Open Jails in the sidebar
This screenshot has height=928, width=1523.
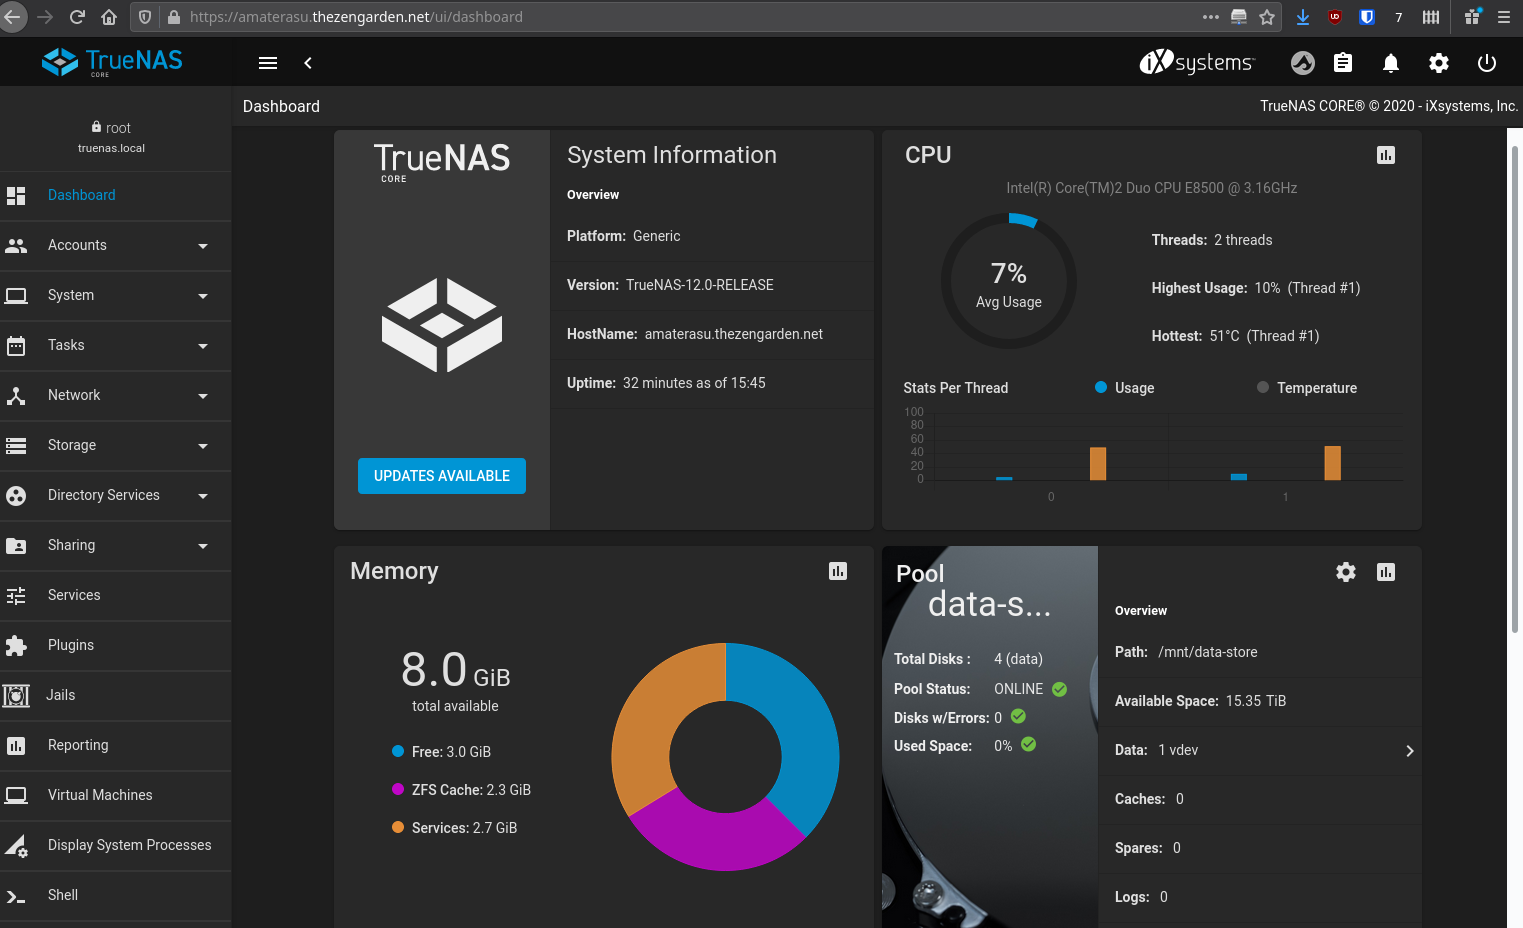[x=116, y=695]
